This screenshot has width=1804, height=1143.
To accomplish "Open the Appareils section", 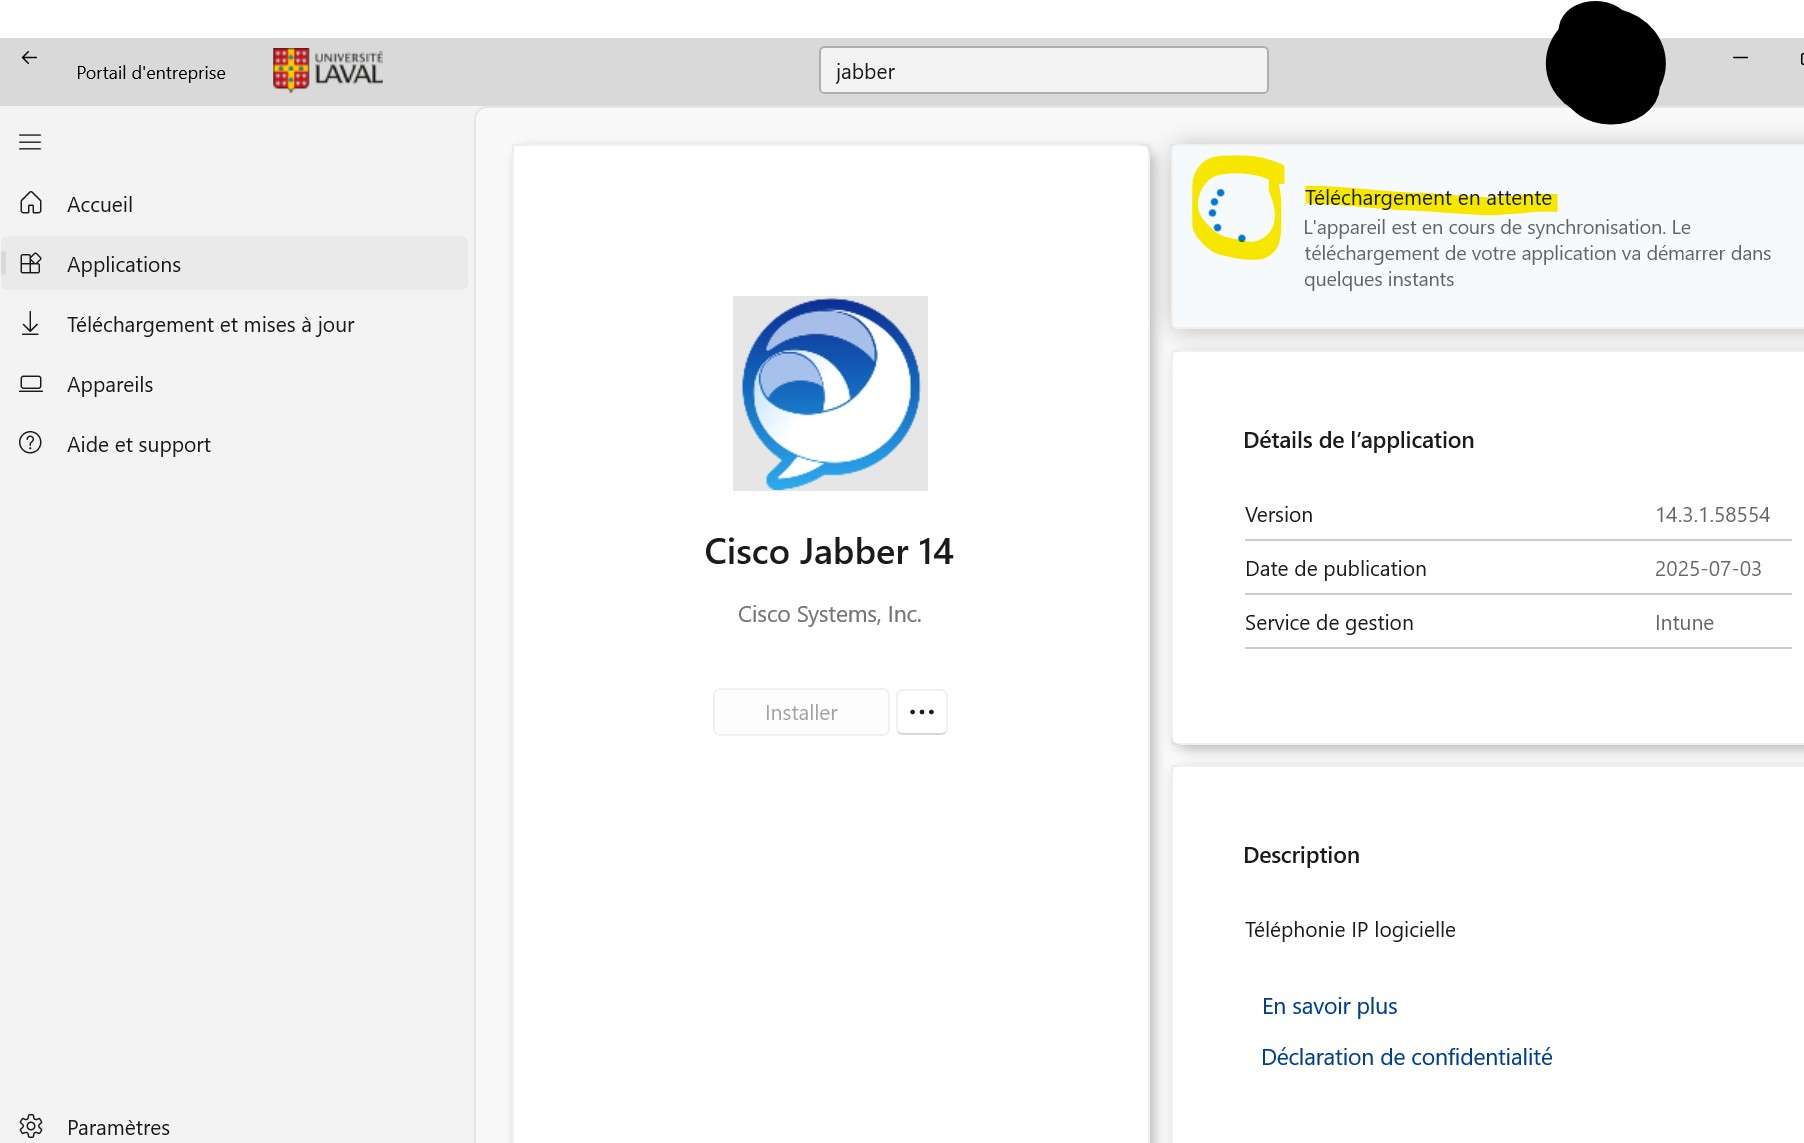I will (110, 384).
